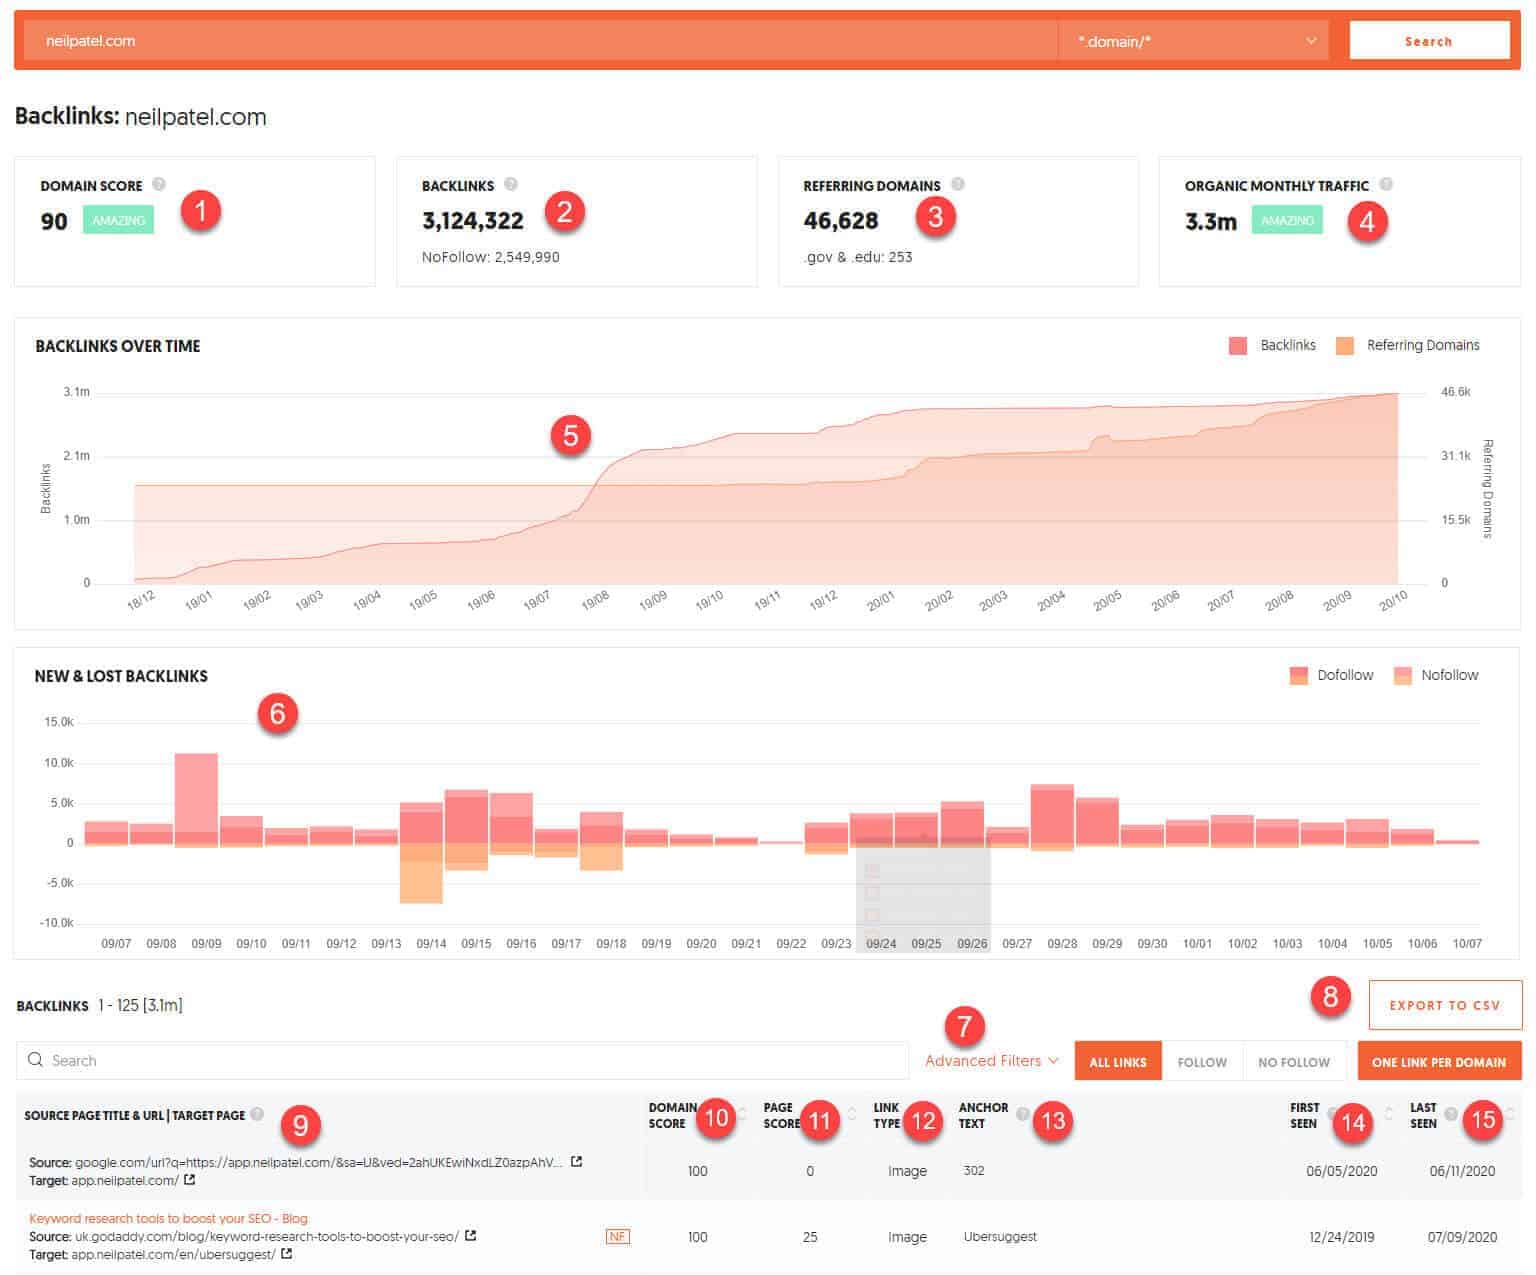Click the tall 09/09 bar in New & Lost chart
This screenshot has width=1536, height=1275.
(x=196, y=800)
